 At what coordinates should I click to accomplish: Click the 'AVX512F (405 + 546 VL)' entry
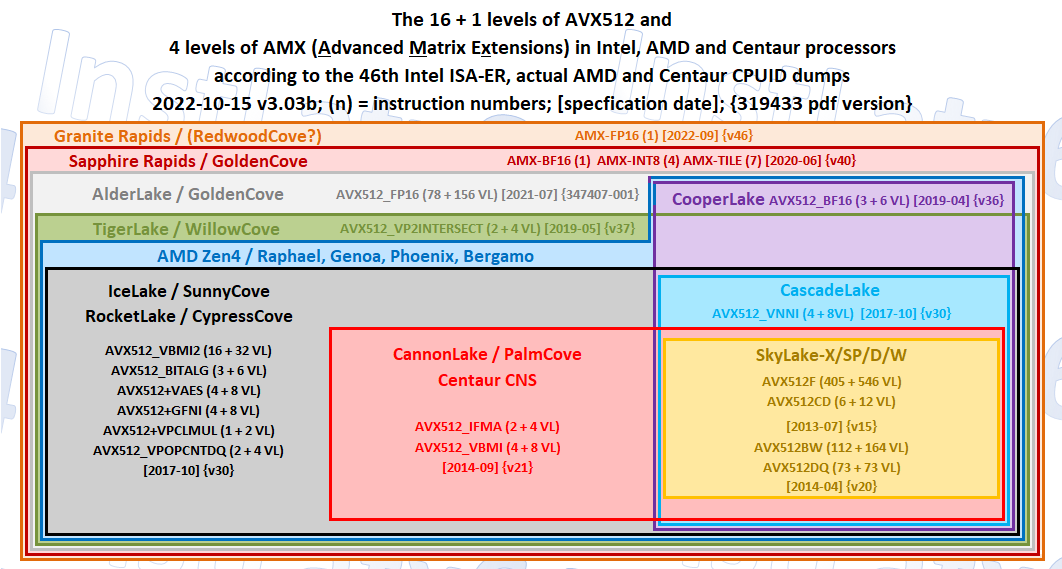tap(832, 381)
